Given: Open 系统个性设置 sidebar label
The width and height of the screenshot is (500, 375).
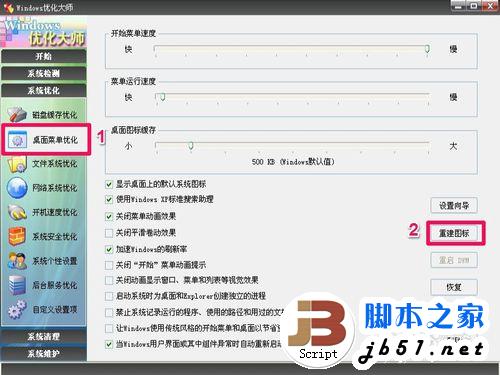Looking at the screenshot, I should pyautogui.click(x=55, y=261).
